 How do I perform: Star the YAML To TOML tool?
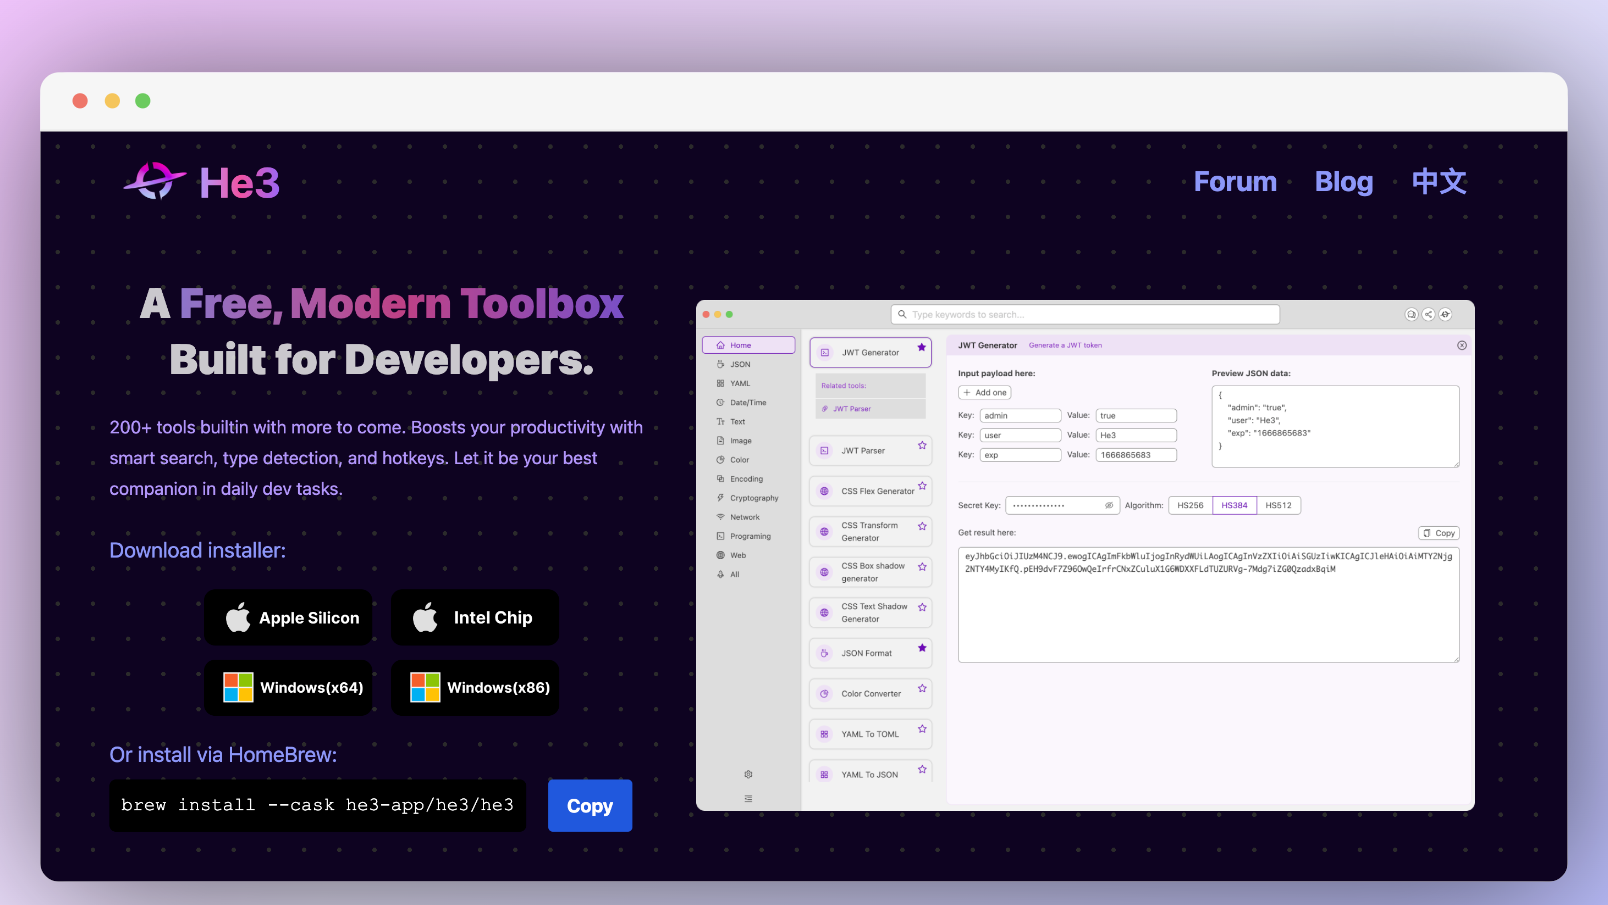point(922,729)
